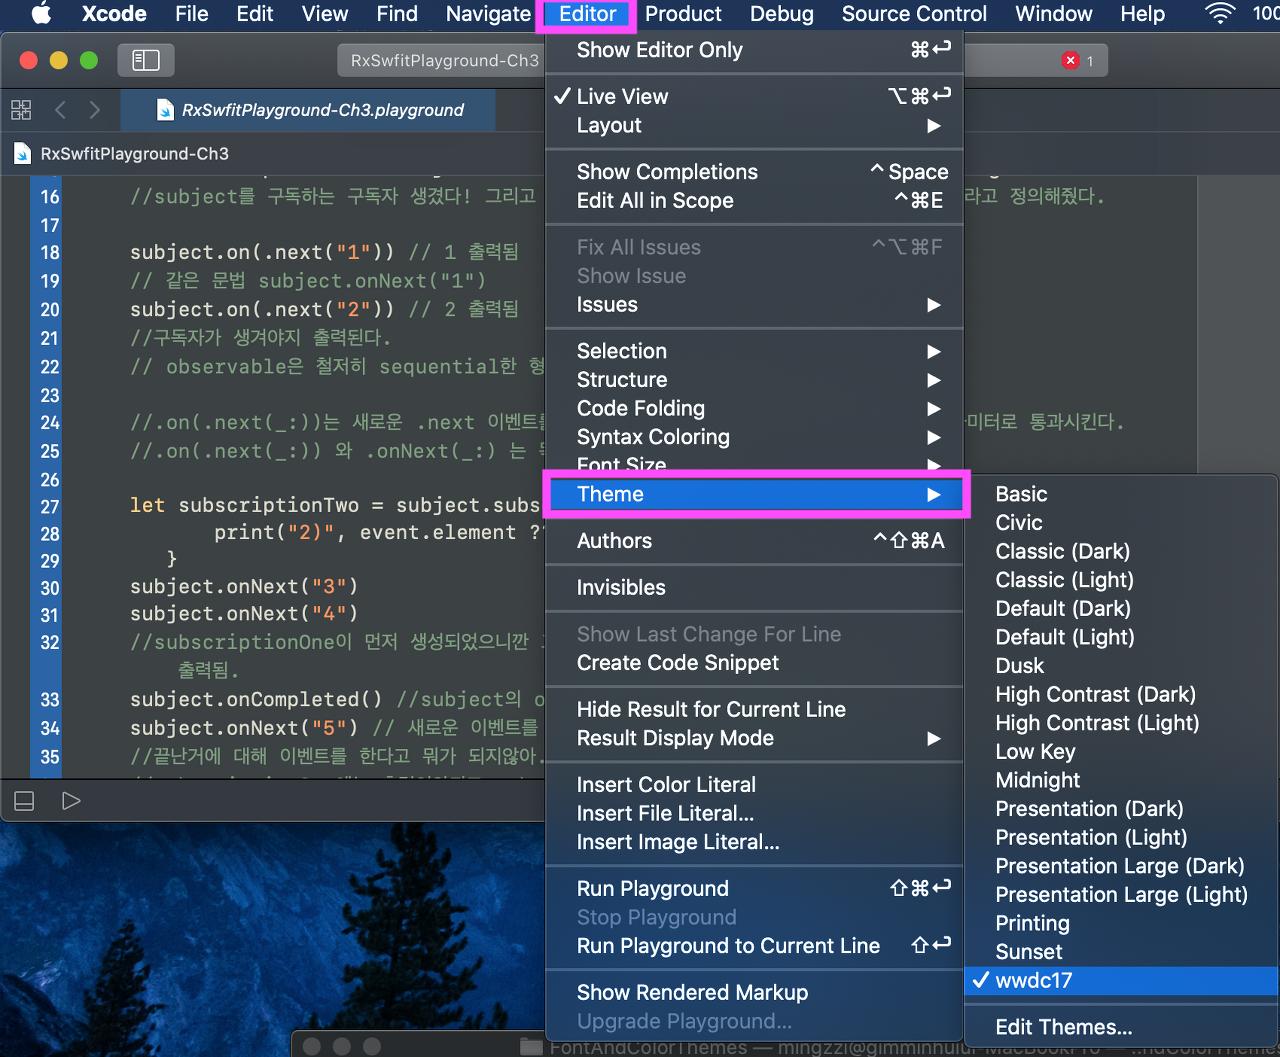
Task: Expand the Structure submenu
Action: coord(754,380)
